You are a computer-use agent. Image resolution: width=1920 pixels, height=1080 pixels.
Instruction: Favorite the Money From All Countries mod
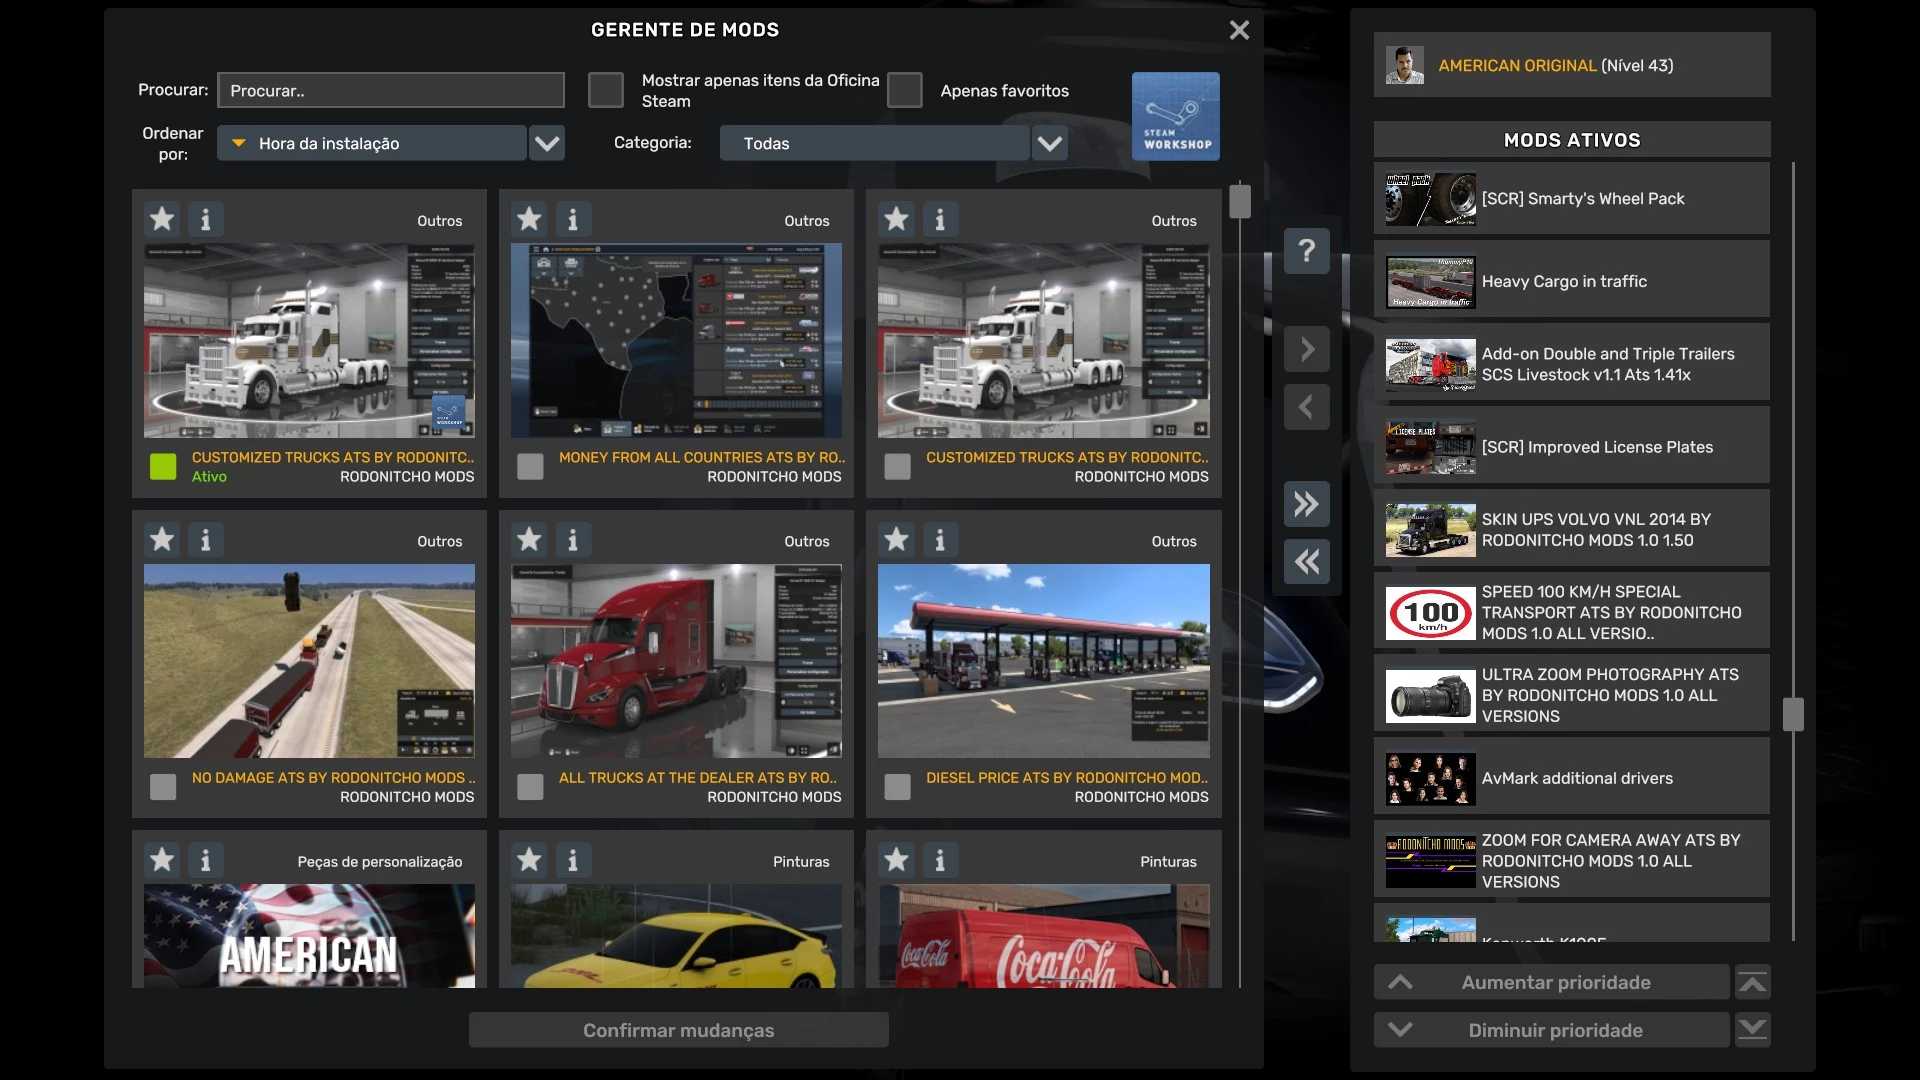tap(529, 219)
